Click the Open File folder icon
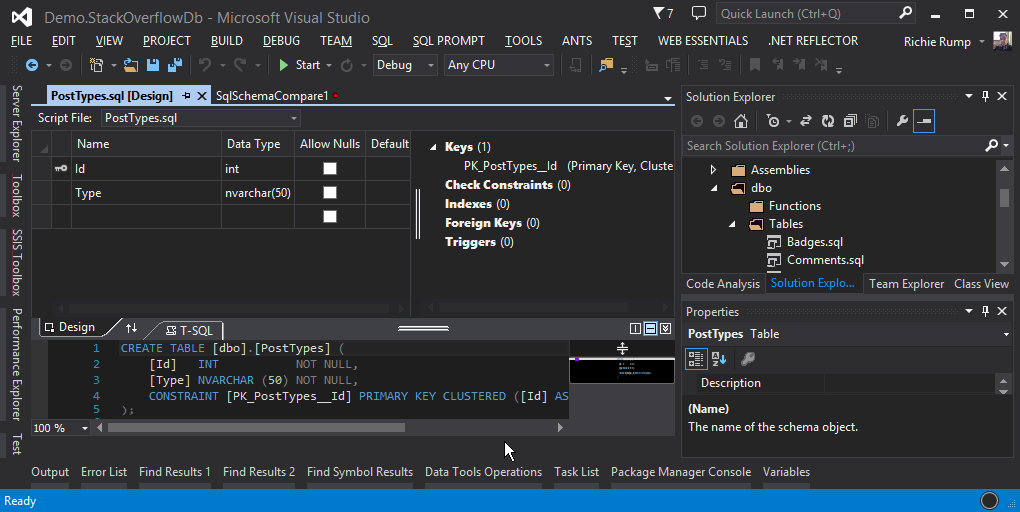This screenshot has width=1020, height=512. [131, 65]
